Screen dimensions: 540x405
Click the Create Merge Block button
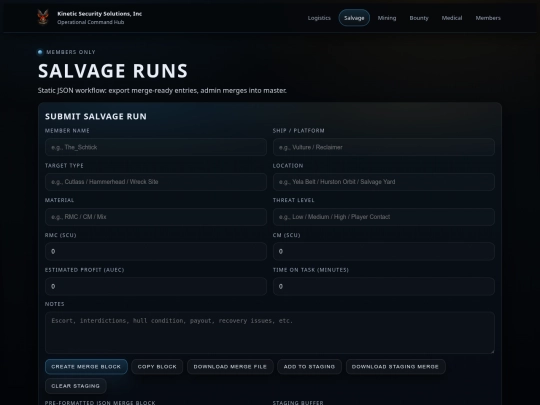86,367
